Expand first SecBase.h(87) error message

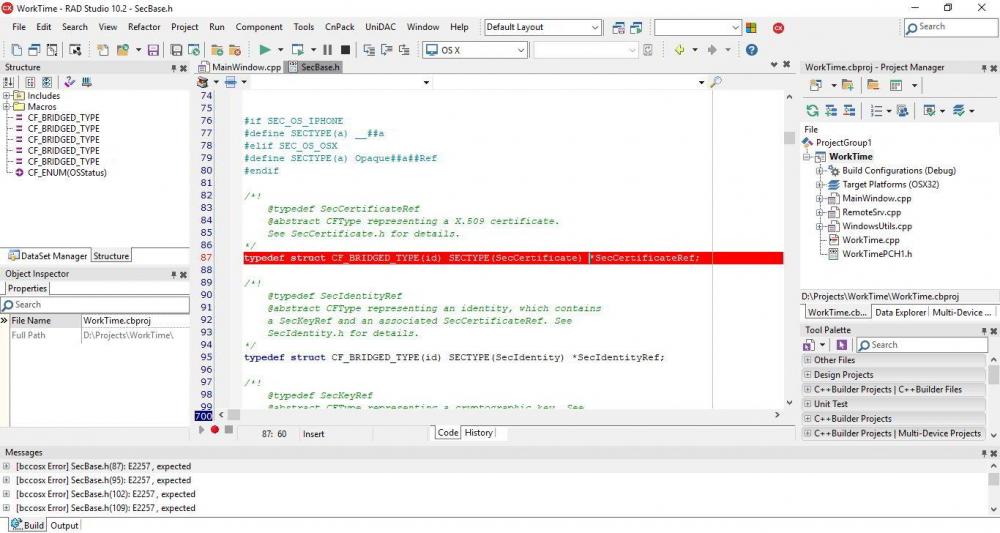point(6,467)
